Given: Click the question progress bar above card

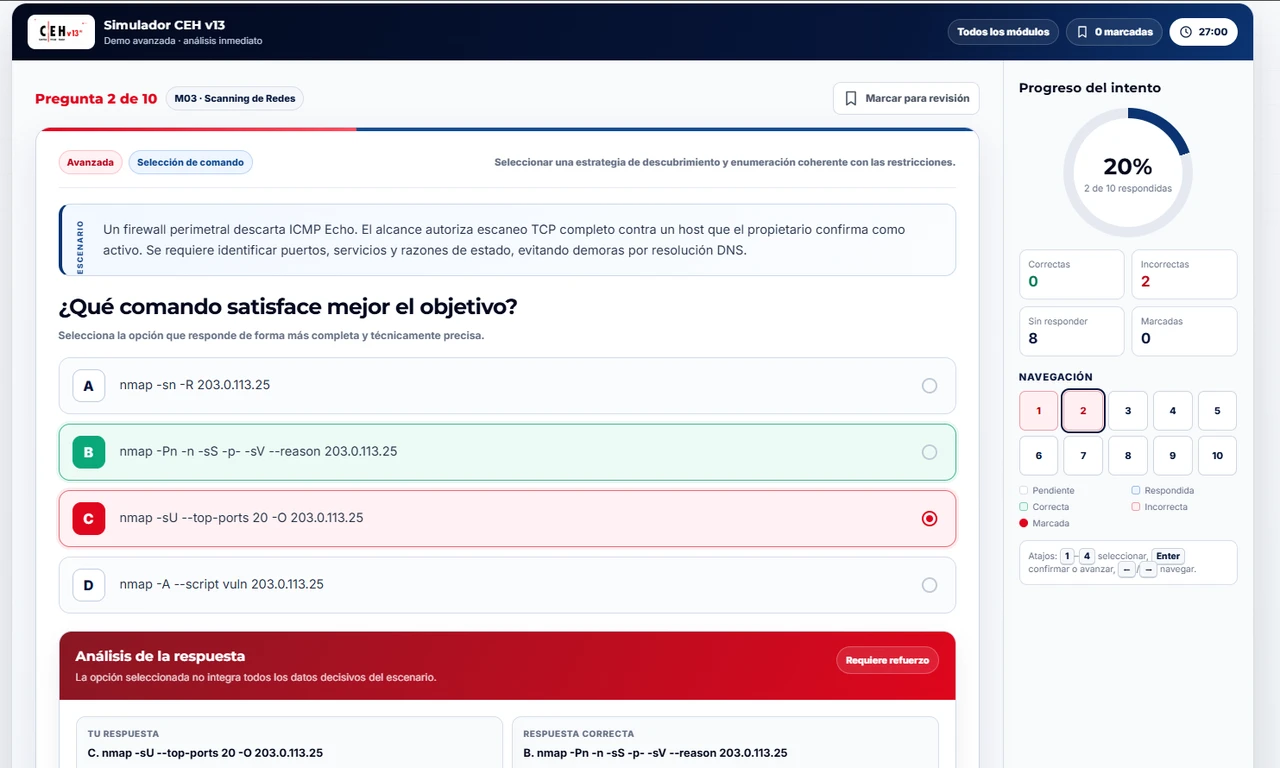Looking at the screenshot, I should point(507,129).
